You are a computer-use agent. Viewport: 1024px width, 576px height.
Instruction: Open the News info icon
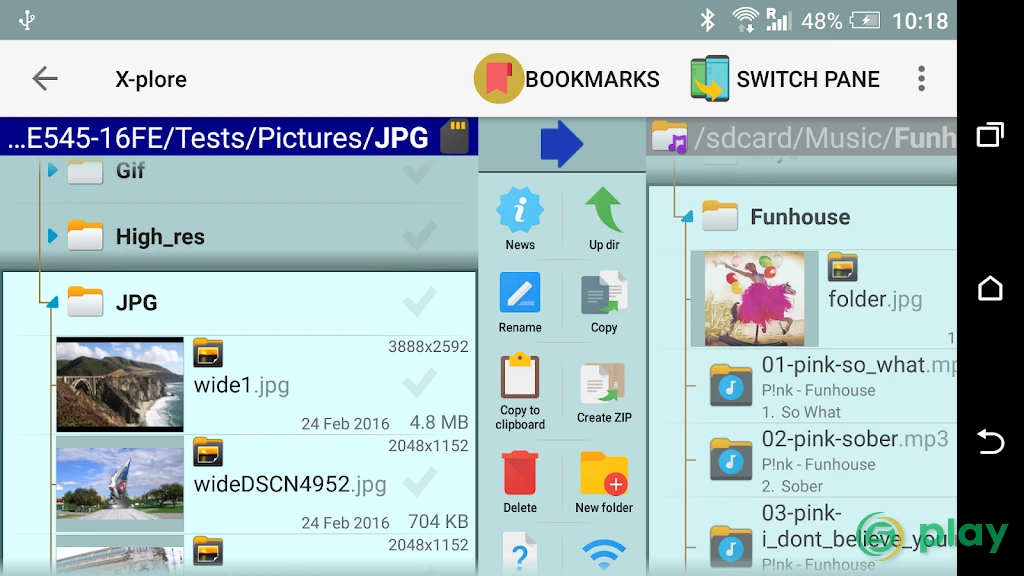coord(520,211)
